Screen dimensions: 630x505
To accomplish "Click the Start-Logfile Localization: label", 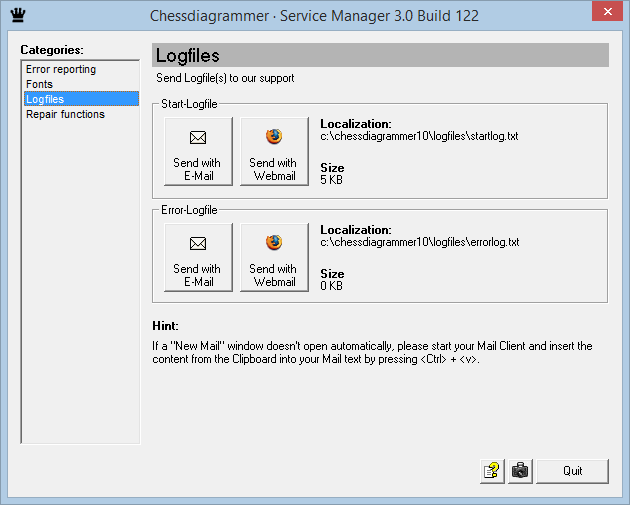I will point(356,124).
